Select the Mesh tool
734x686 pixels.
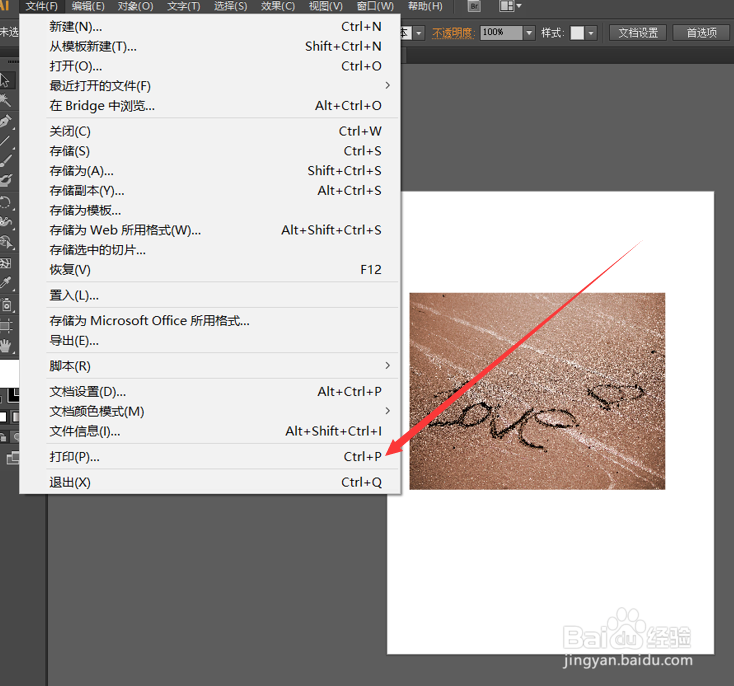[x=6, y=263]
